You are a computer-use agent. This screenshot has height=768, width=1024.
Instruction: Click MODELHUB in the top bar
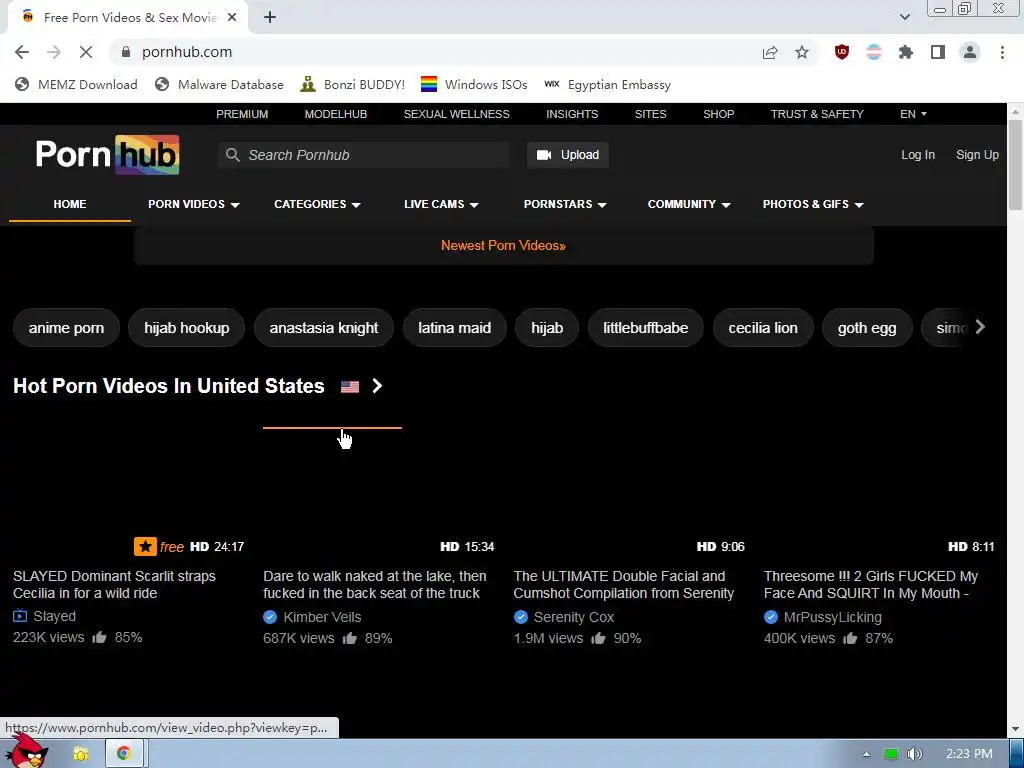(x=336, y=114)
